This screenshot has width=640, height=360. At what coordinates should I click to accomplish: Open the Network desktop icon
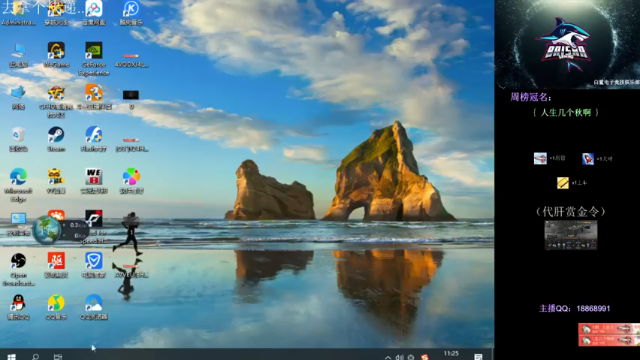tap(18, 97)
